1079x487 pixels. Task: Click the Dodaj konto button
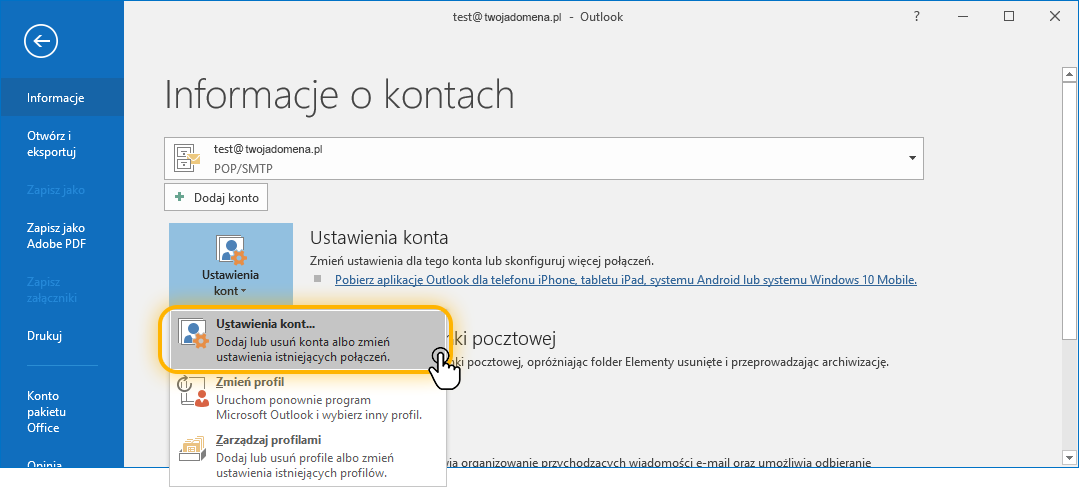pyautogui.click(x=216, y=197)
